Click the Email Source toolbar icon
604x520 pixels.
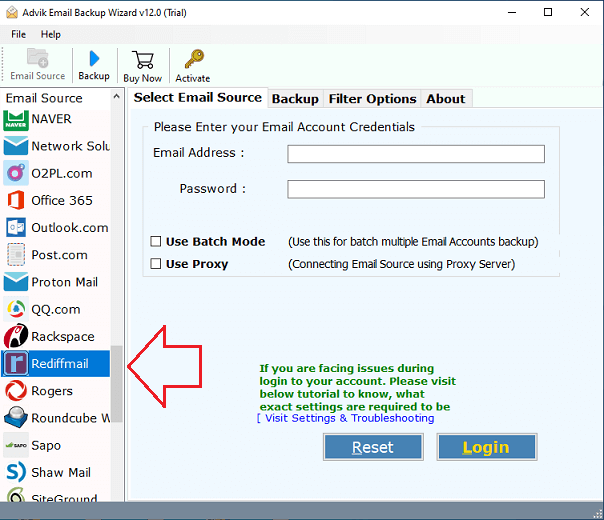point(38,58)
